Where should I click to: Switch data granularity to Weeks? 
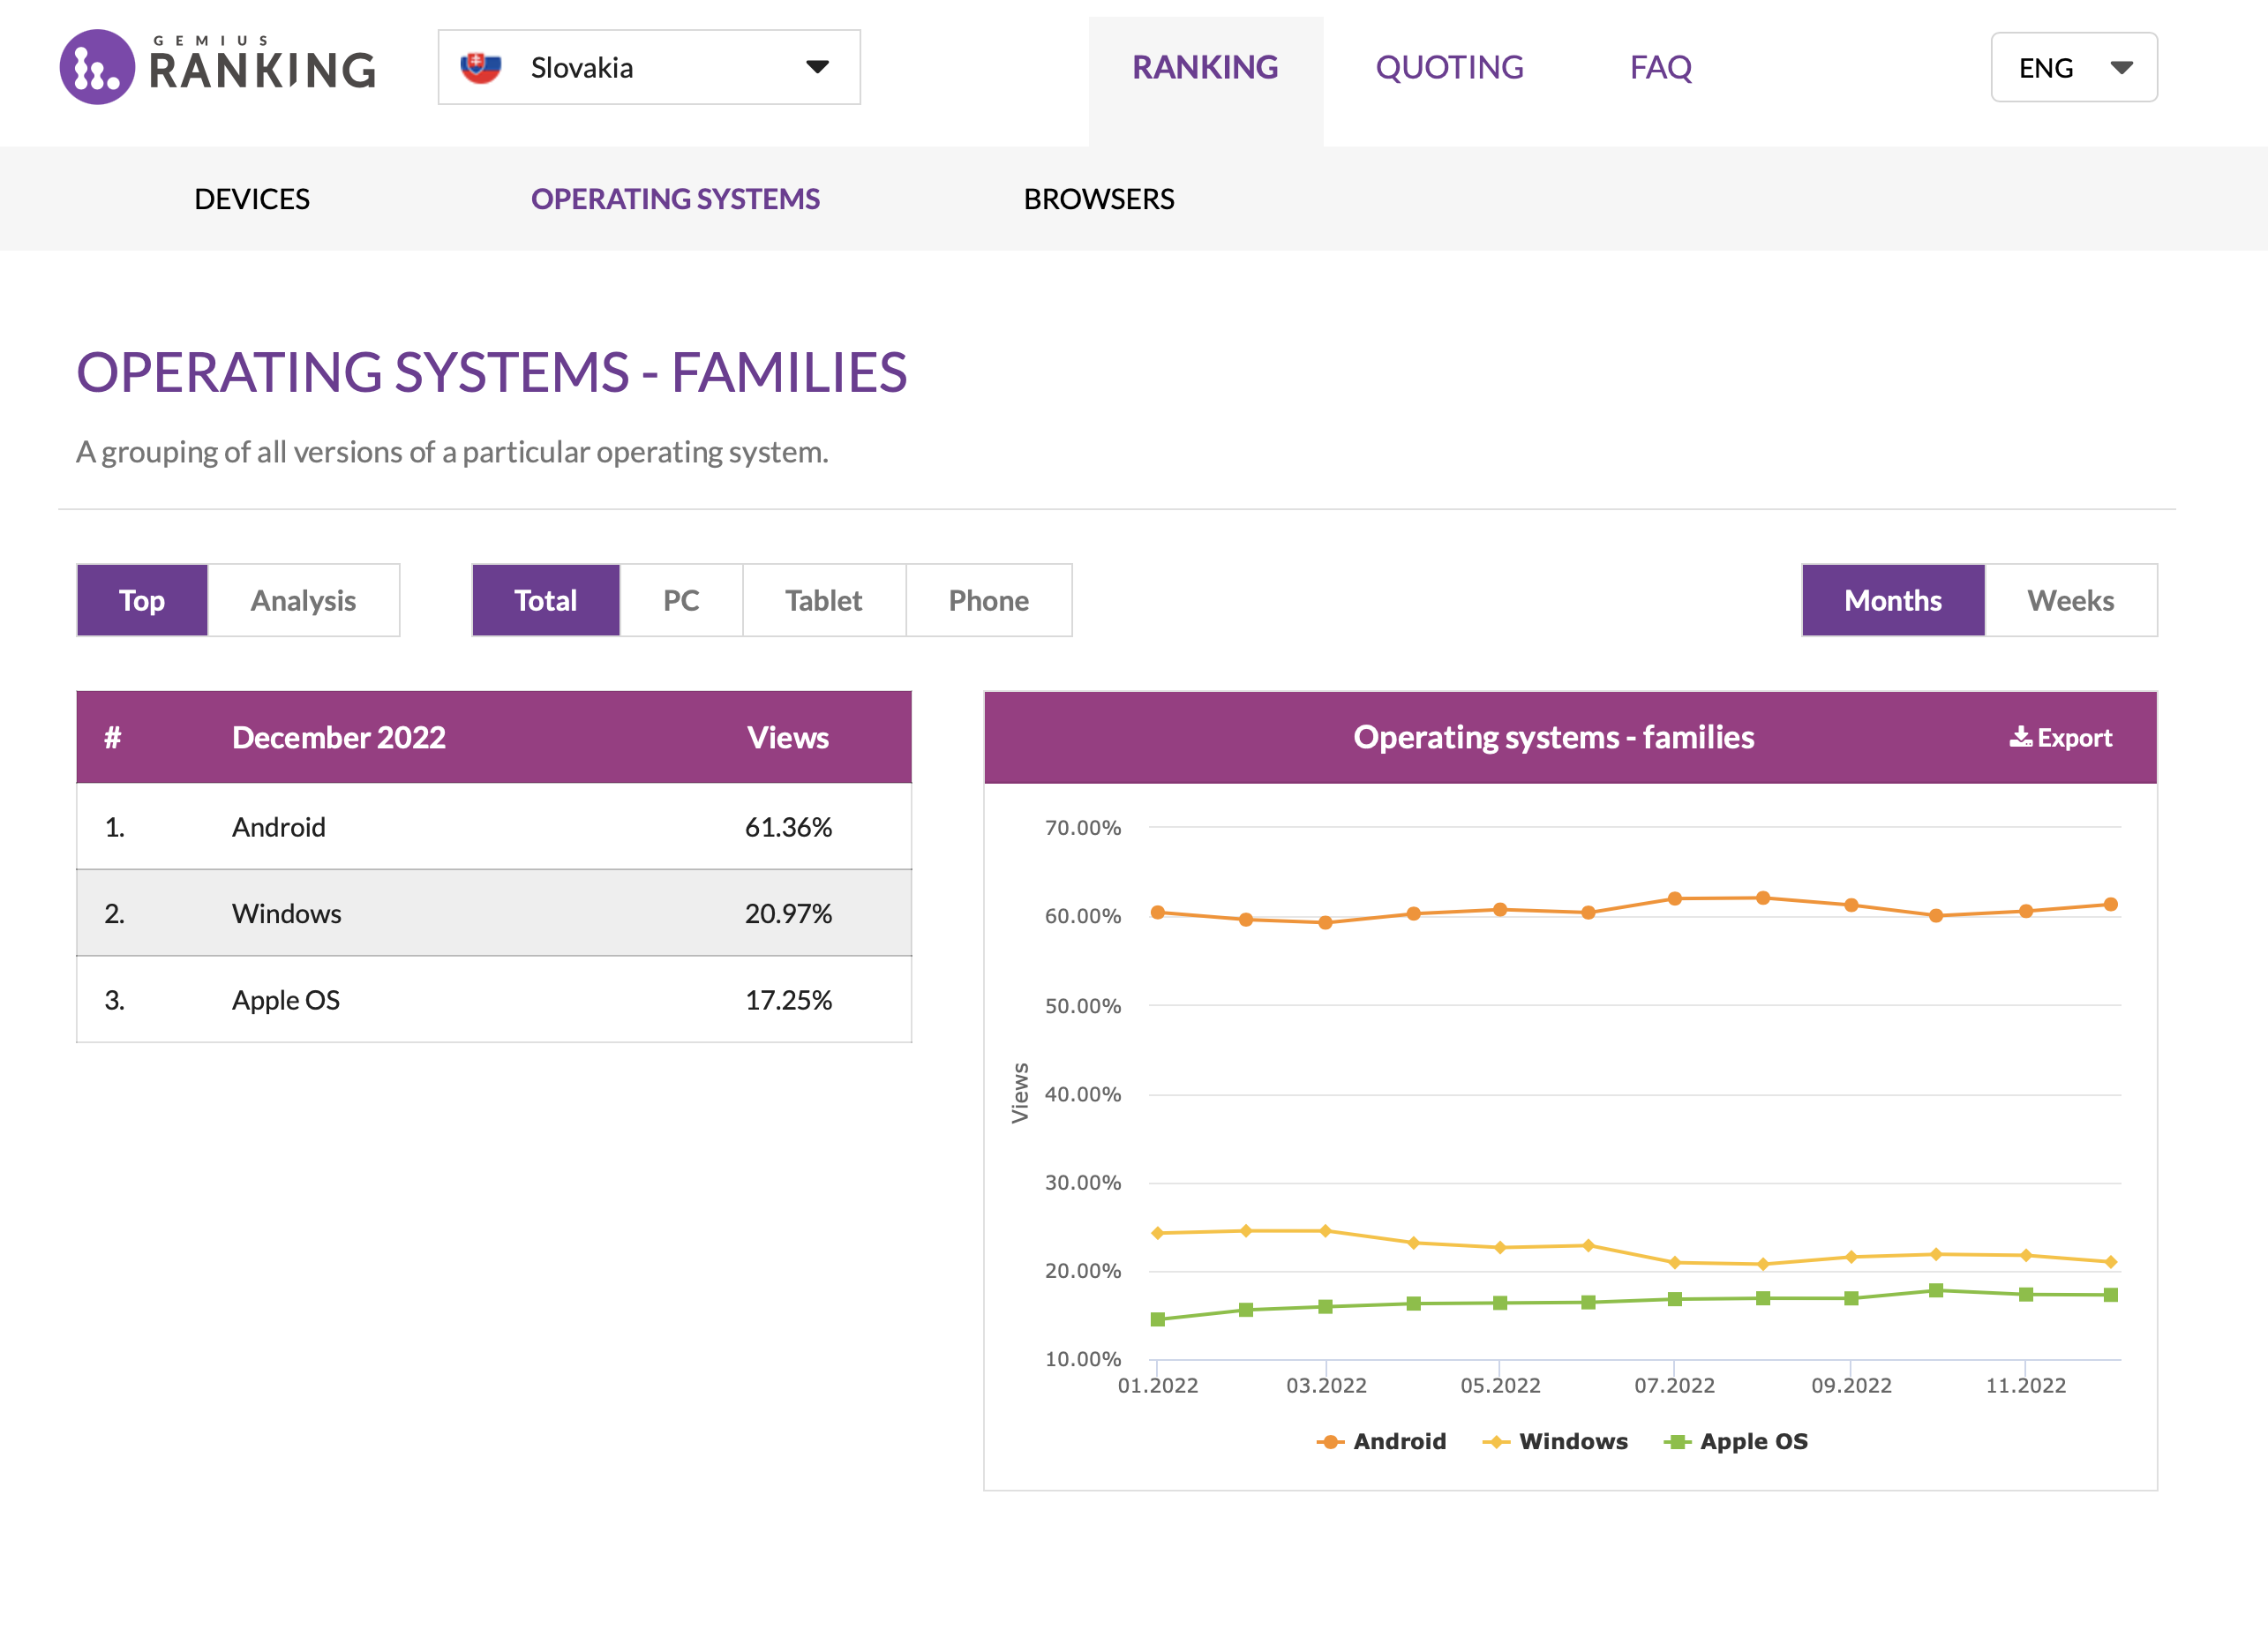(x=2070, y=600)
